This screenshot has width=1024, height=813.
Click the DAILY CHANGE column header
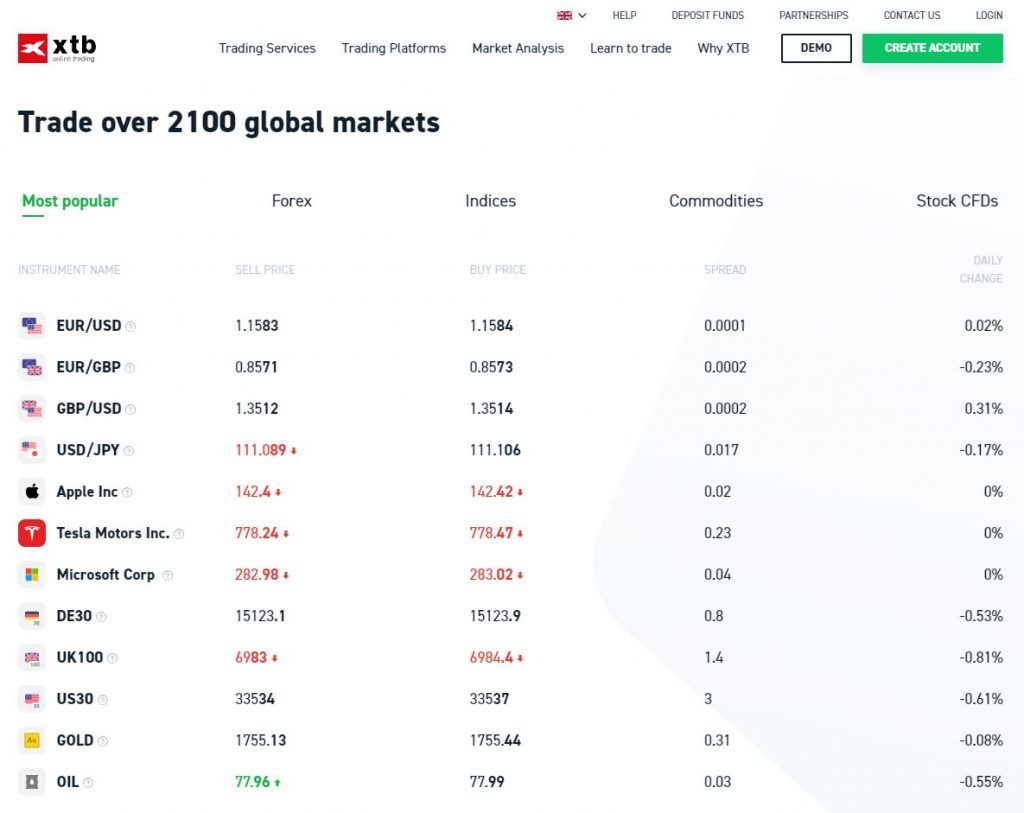[981, 269]
